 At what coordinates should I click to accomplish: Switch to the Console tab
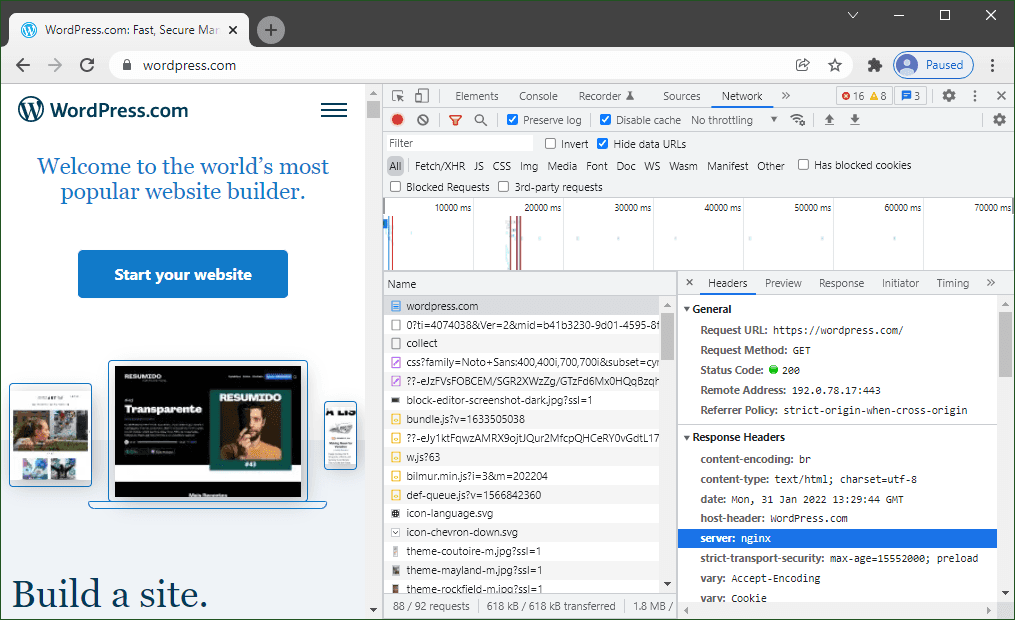pos(538,96)
